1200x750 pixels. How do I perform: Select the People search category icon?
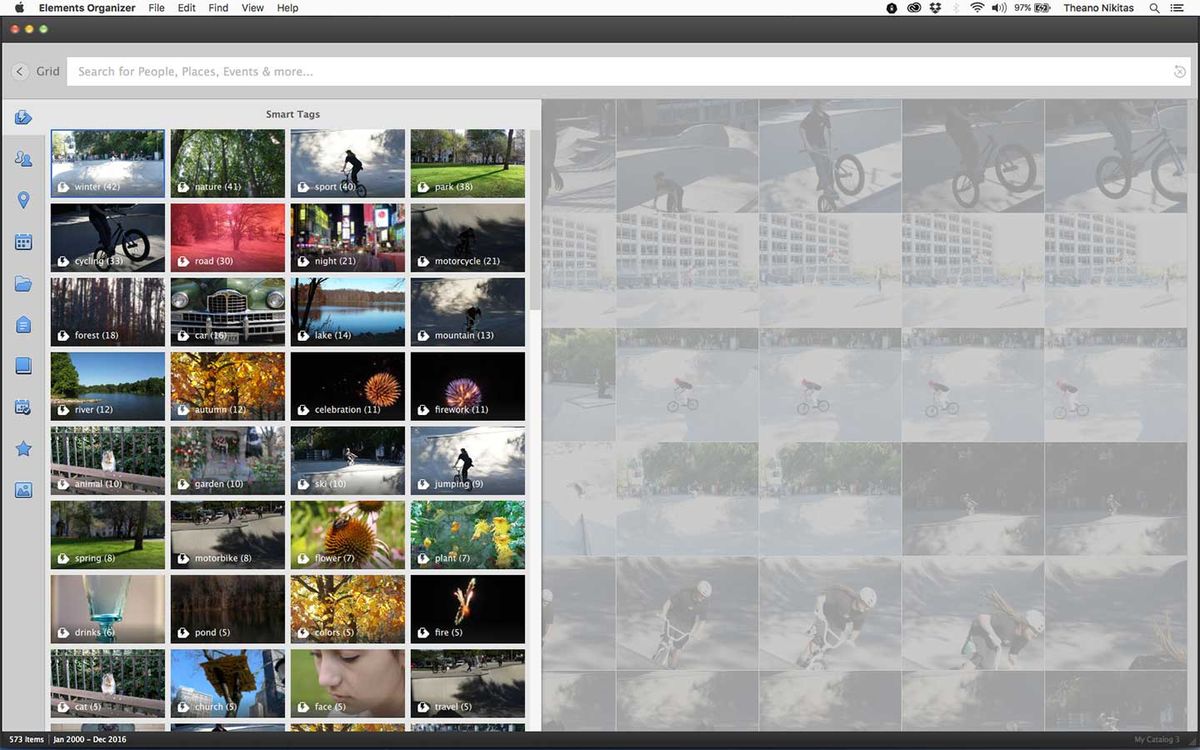[x=23, y=158]
